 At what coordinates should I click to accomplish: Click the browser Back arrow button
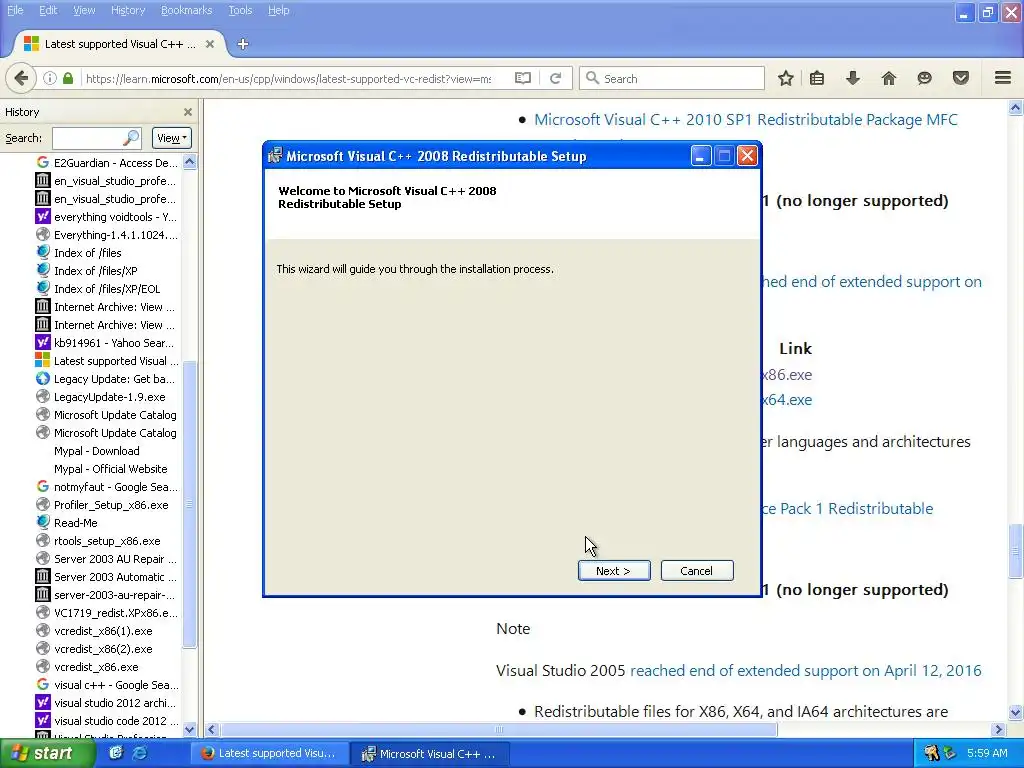point(21,78)
